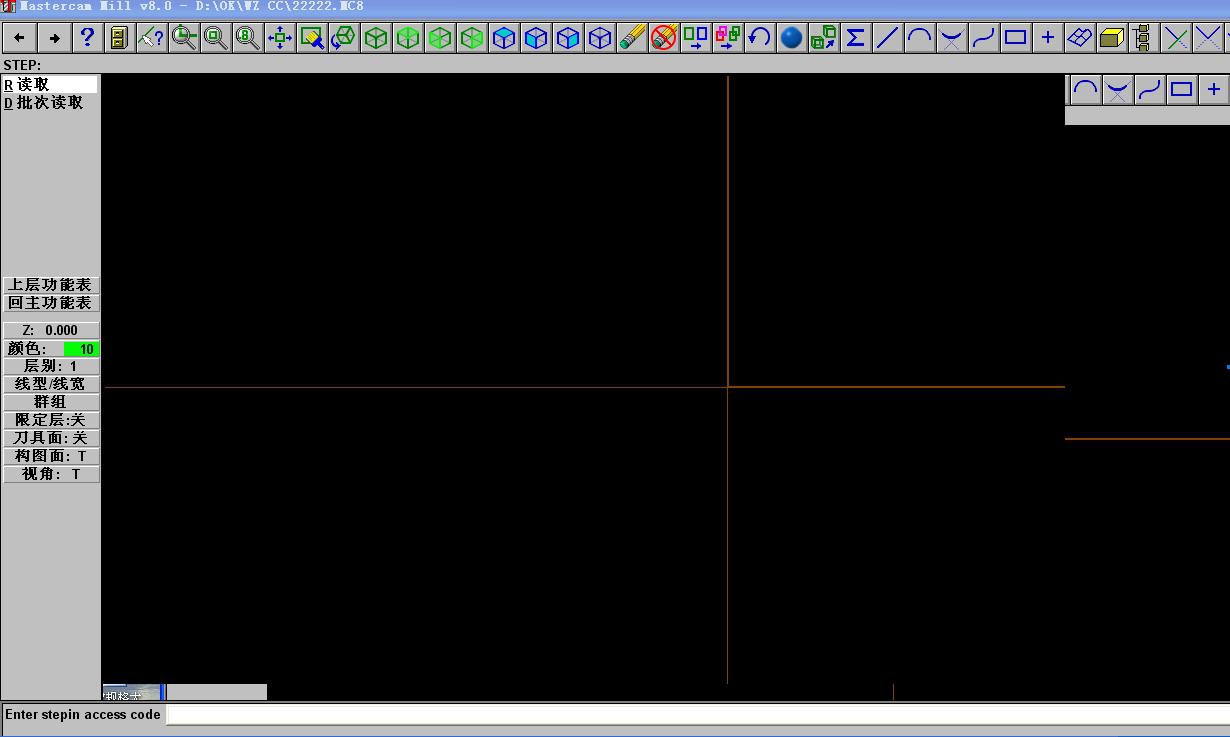1230x737 pixels.
Task: Click the Undelete crossed-eraser icon
Action: (664, 38)
